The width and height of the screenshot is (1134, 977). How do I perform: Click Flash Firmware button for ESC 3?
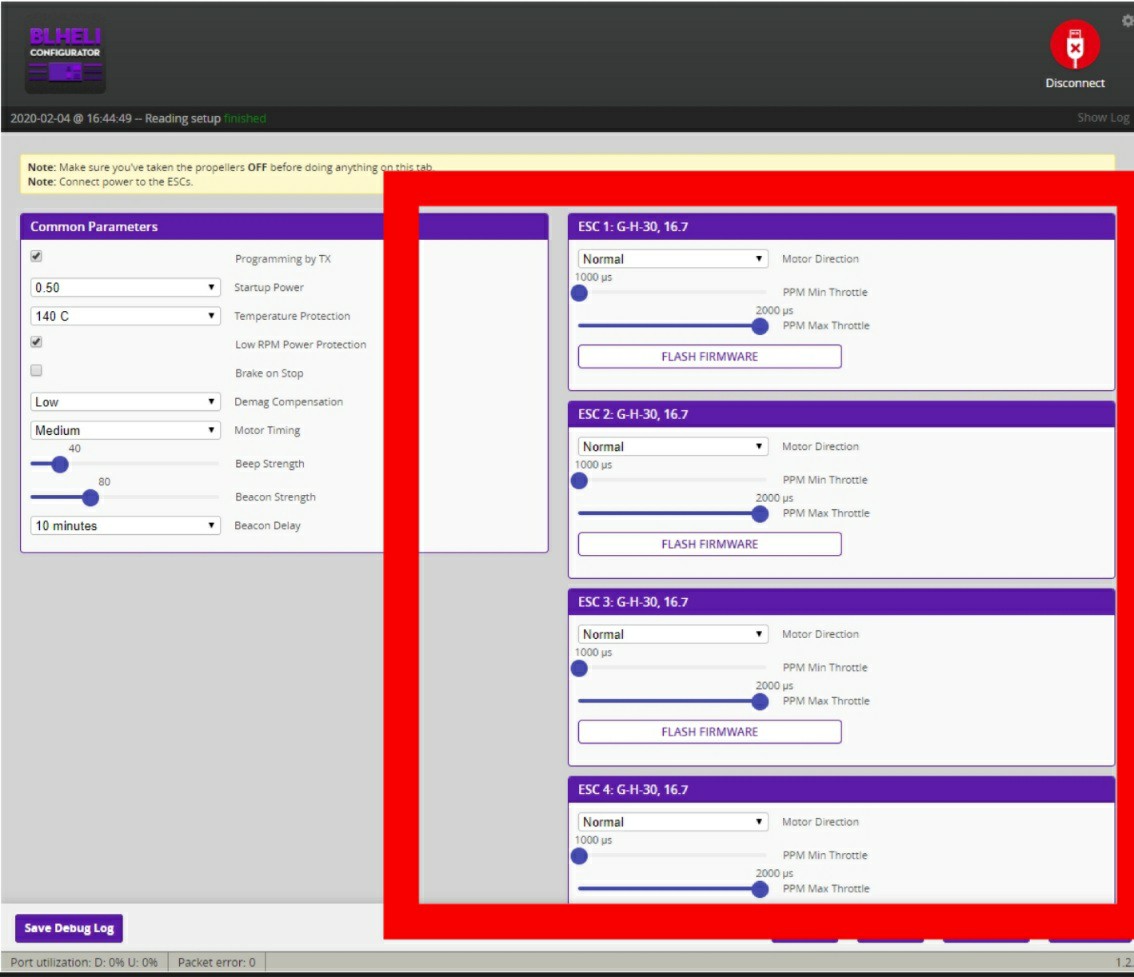709,732
